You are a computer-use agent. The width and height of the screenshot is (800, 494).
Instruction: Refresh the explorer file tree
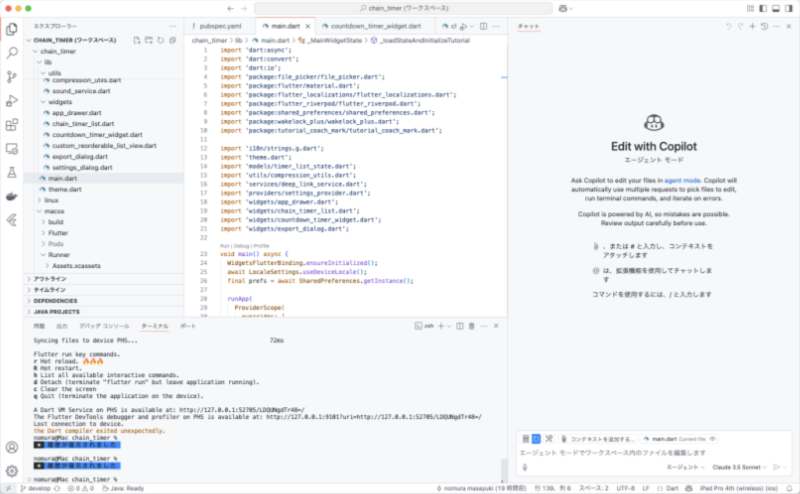pos(160,40)
